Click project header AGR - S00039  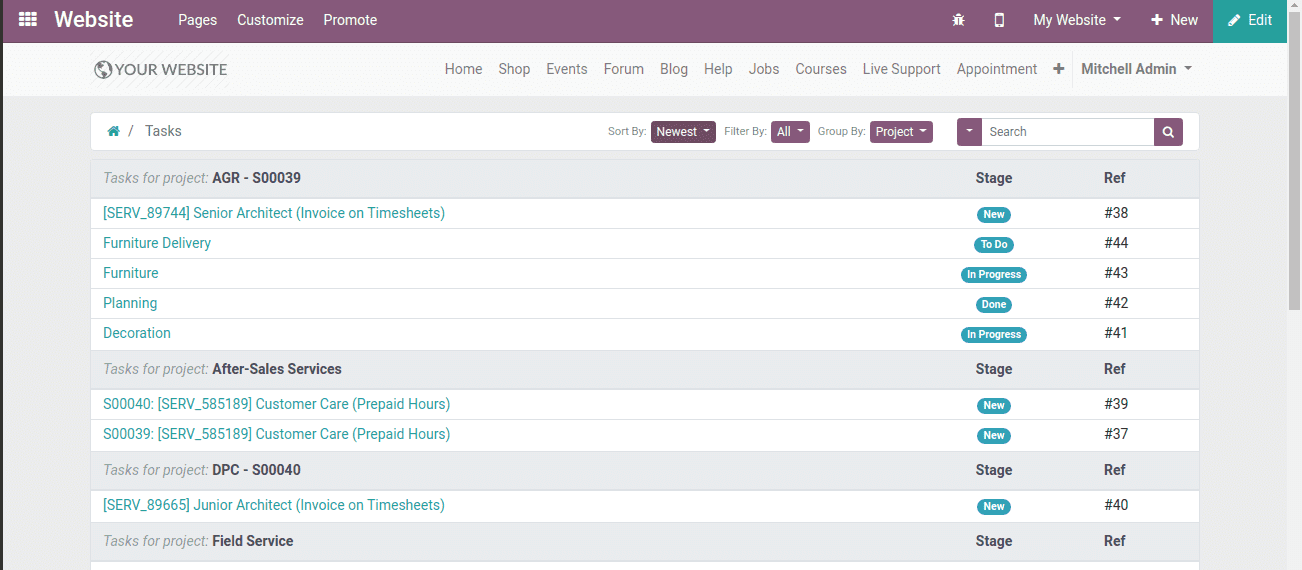coord(256,178)
